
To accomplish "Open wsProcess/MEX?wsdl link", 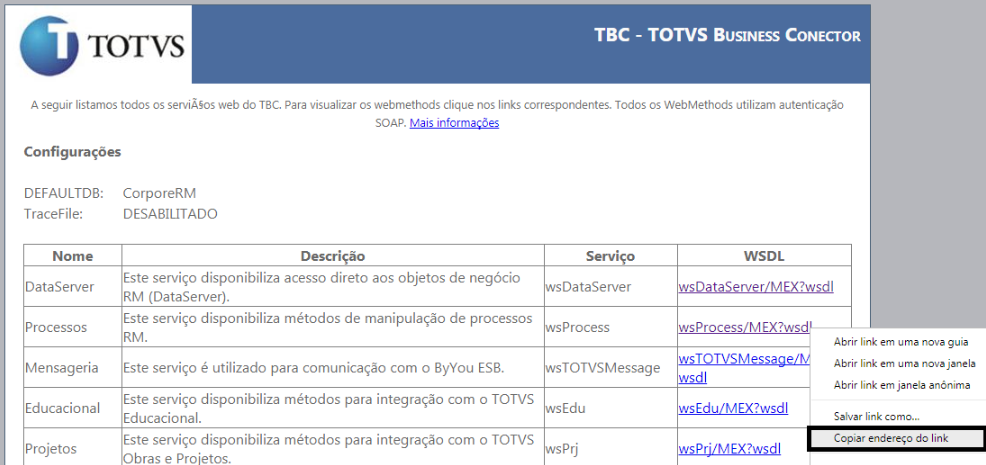I will [745, 327].
